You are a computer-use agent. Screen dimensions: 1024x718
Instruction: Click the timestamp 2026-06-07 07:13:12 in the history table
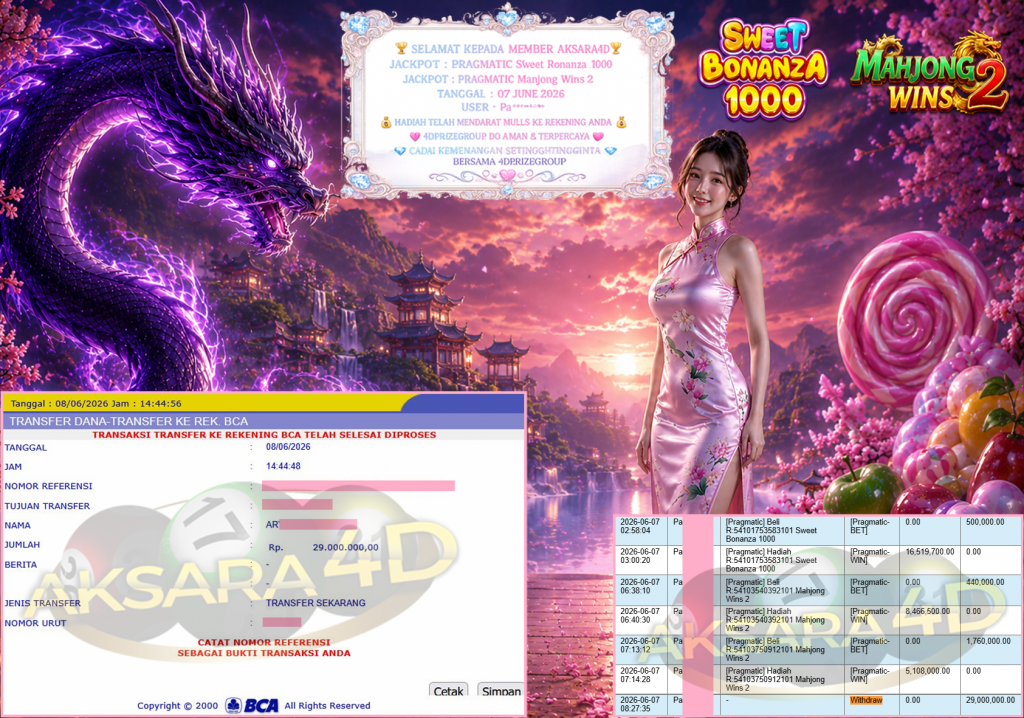point(641,645)
